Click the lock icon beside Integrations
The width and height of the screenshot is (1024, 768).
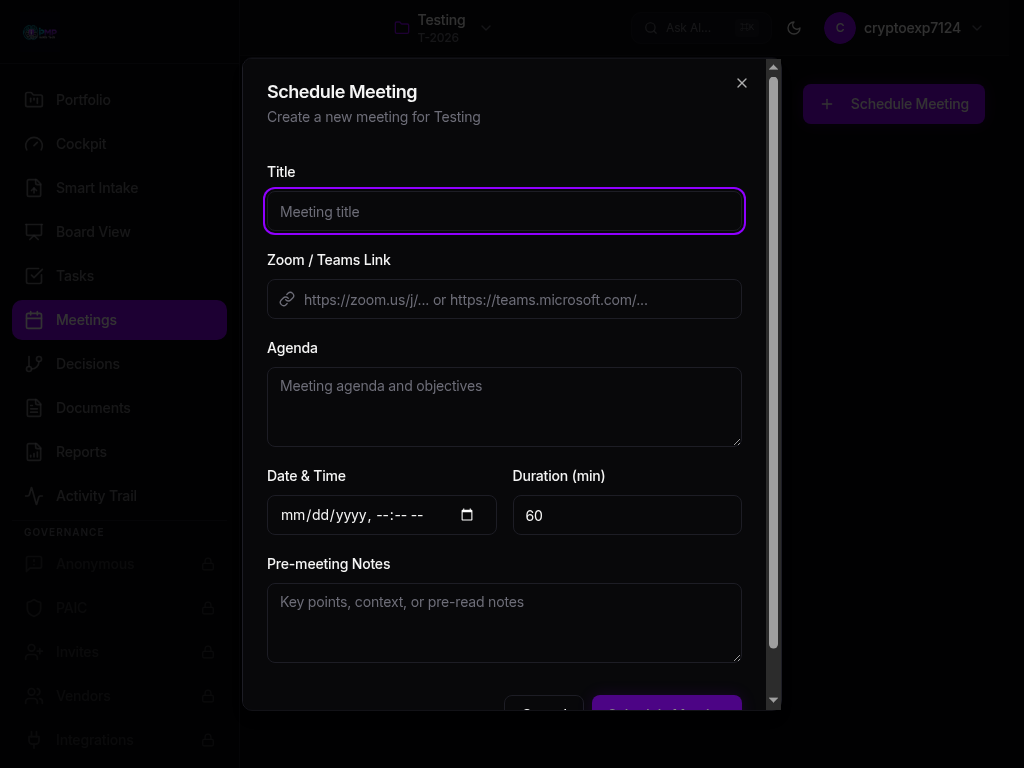[208, 740]
